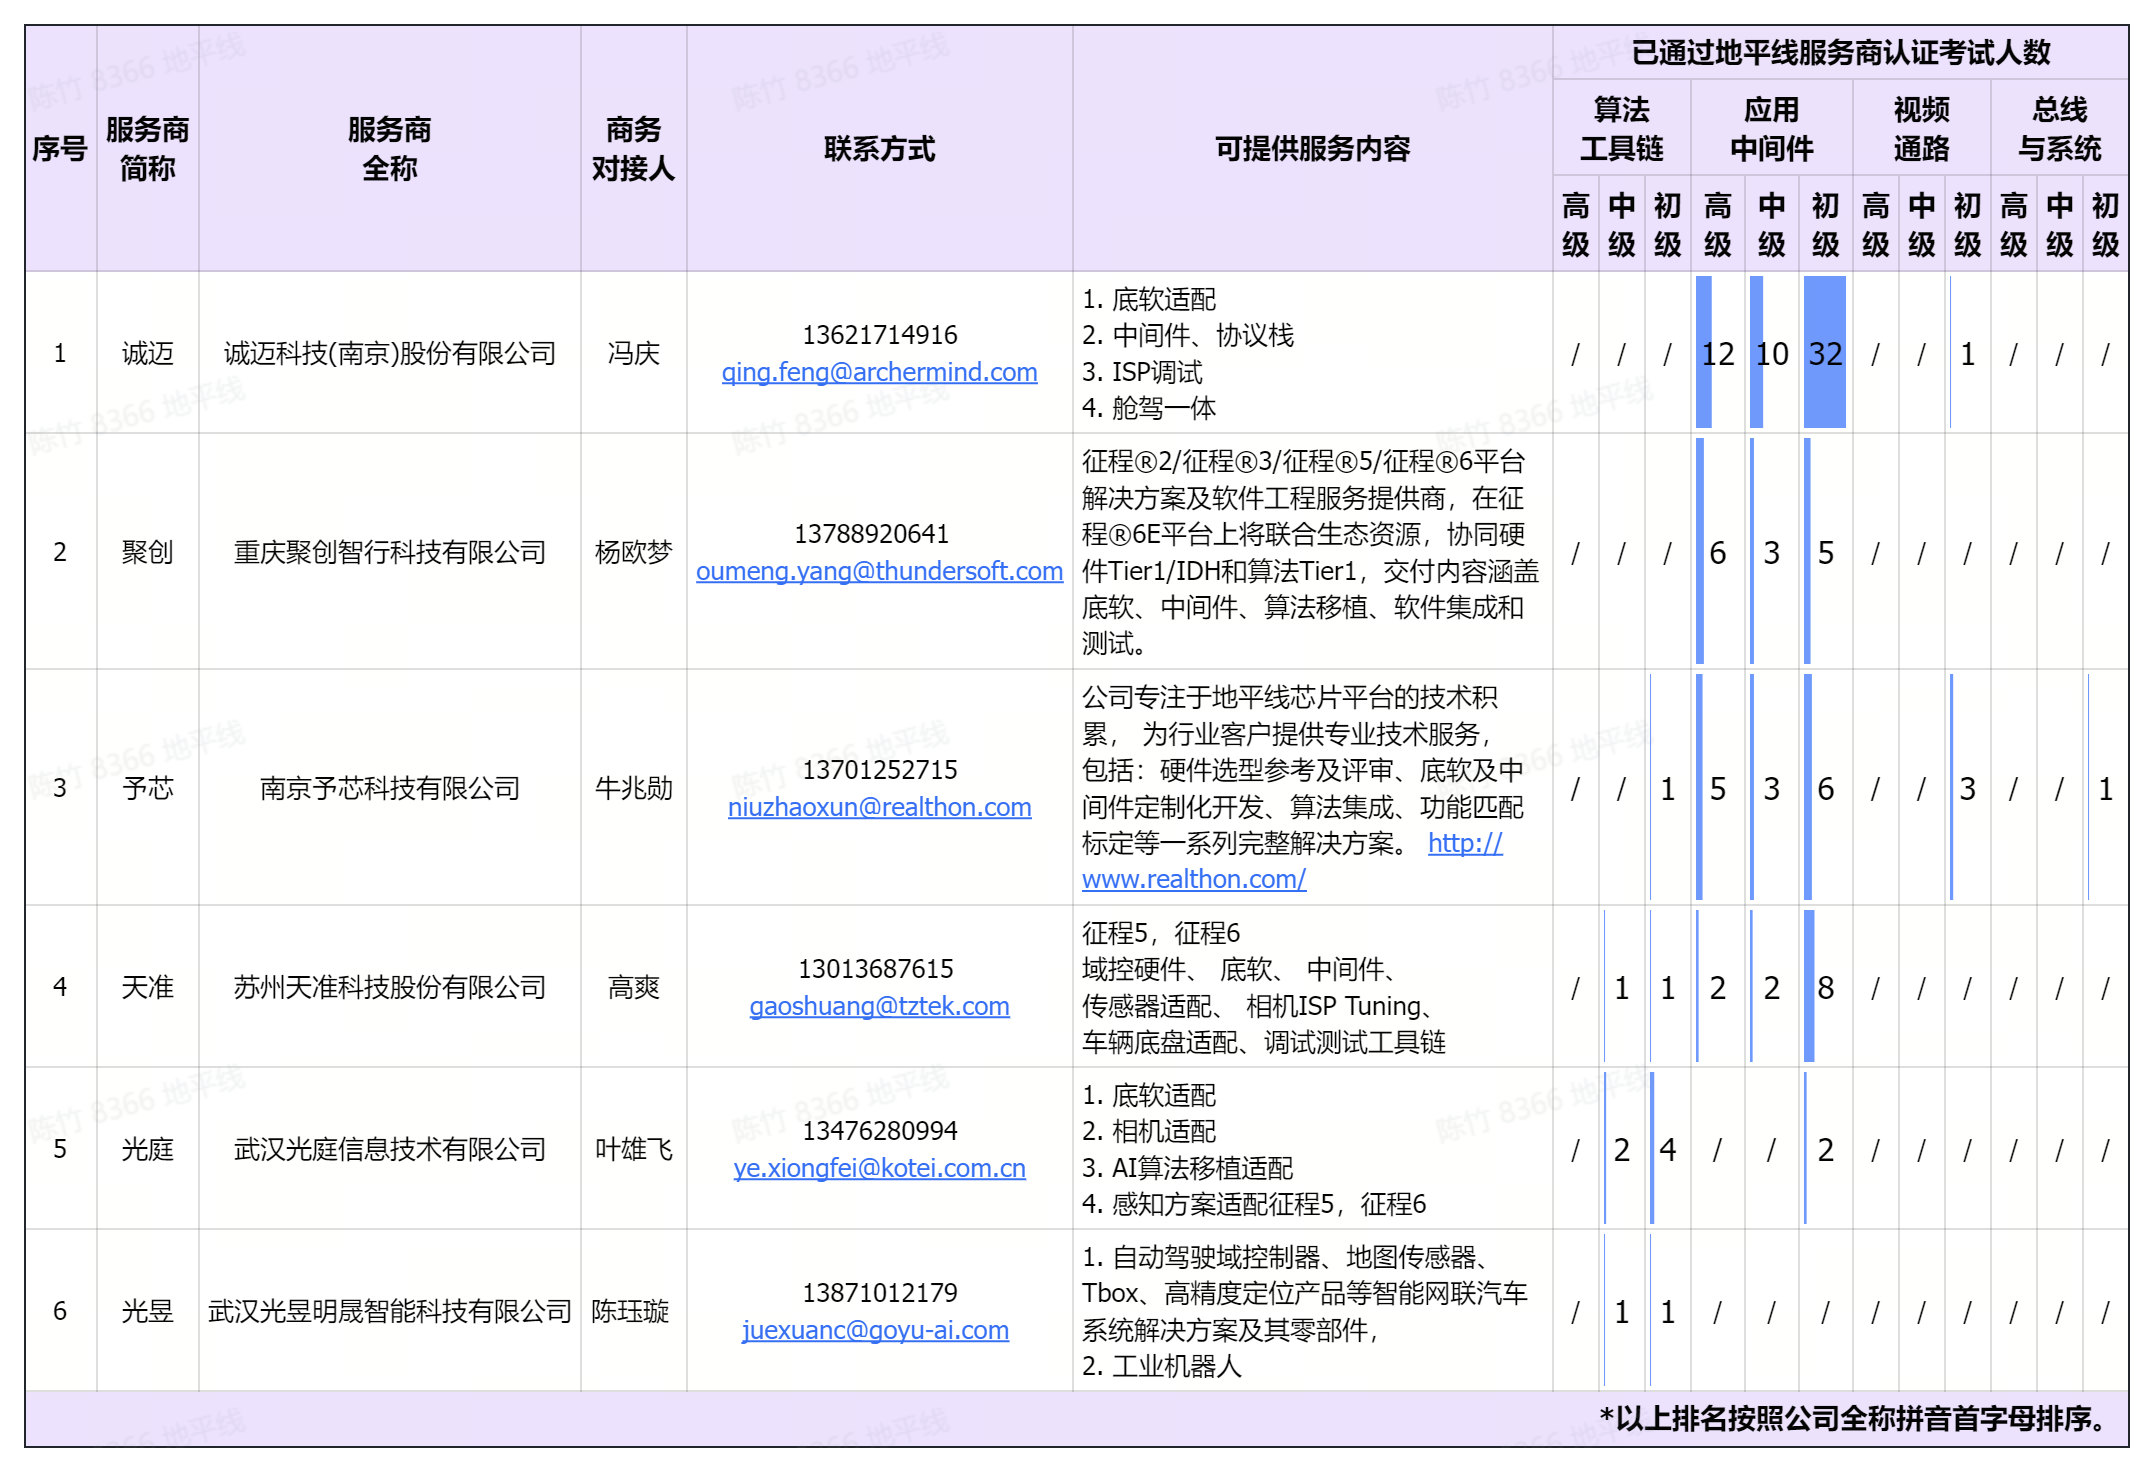Select the 算法工具链 header cell
This screenshot has height=1472, width=2154.
1621,128
